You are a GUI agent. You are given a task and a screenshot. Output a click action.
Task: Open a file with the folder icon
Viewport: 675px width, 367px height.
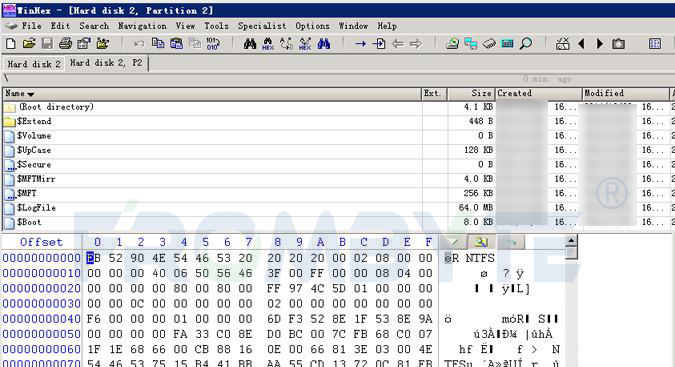pos(29,43)
